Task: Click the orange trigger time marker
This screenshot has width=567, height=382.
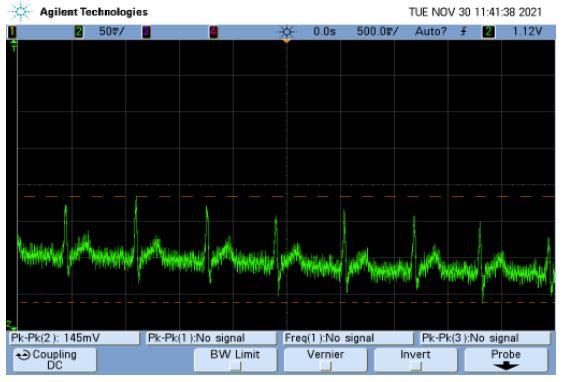Action: (x=286, y=42)
